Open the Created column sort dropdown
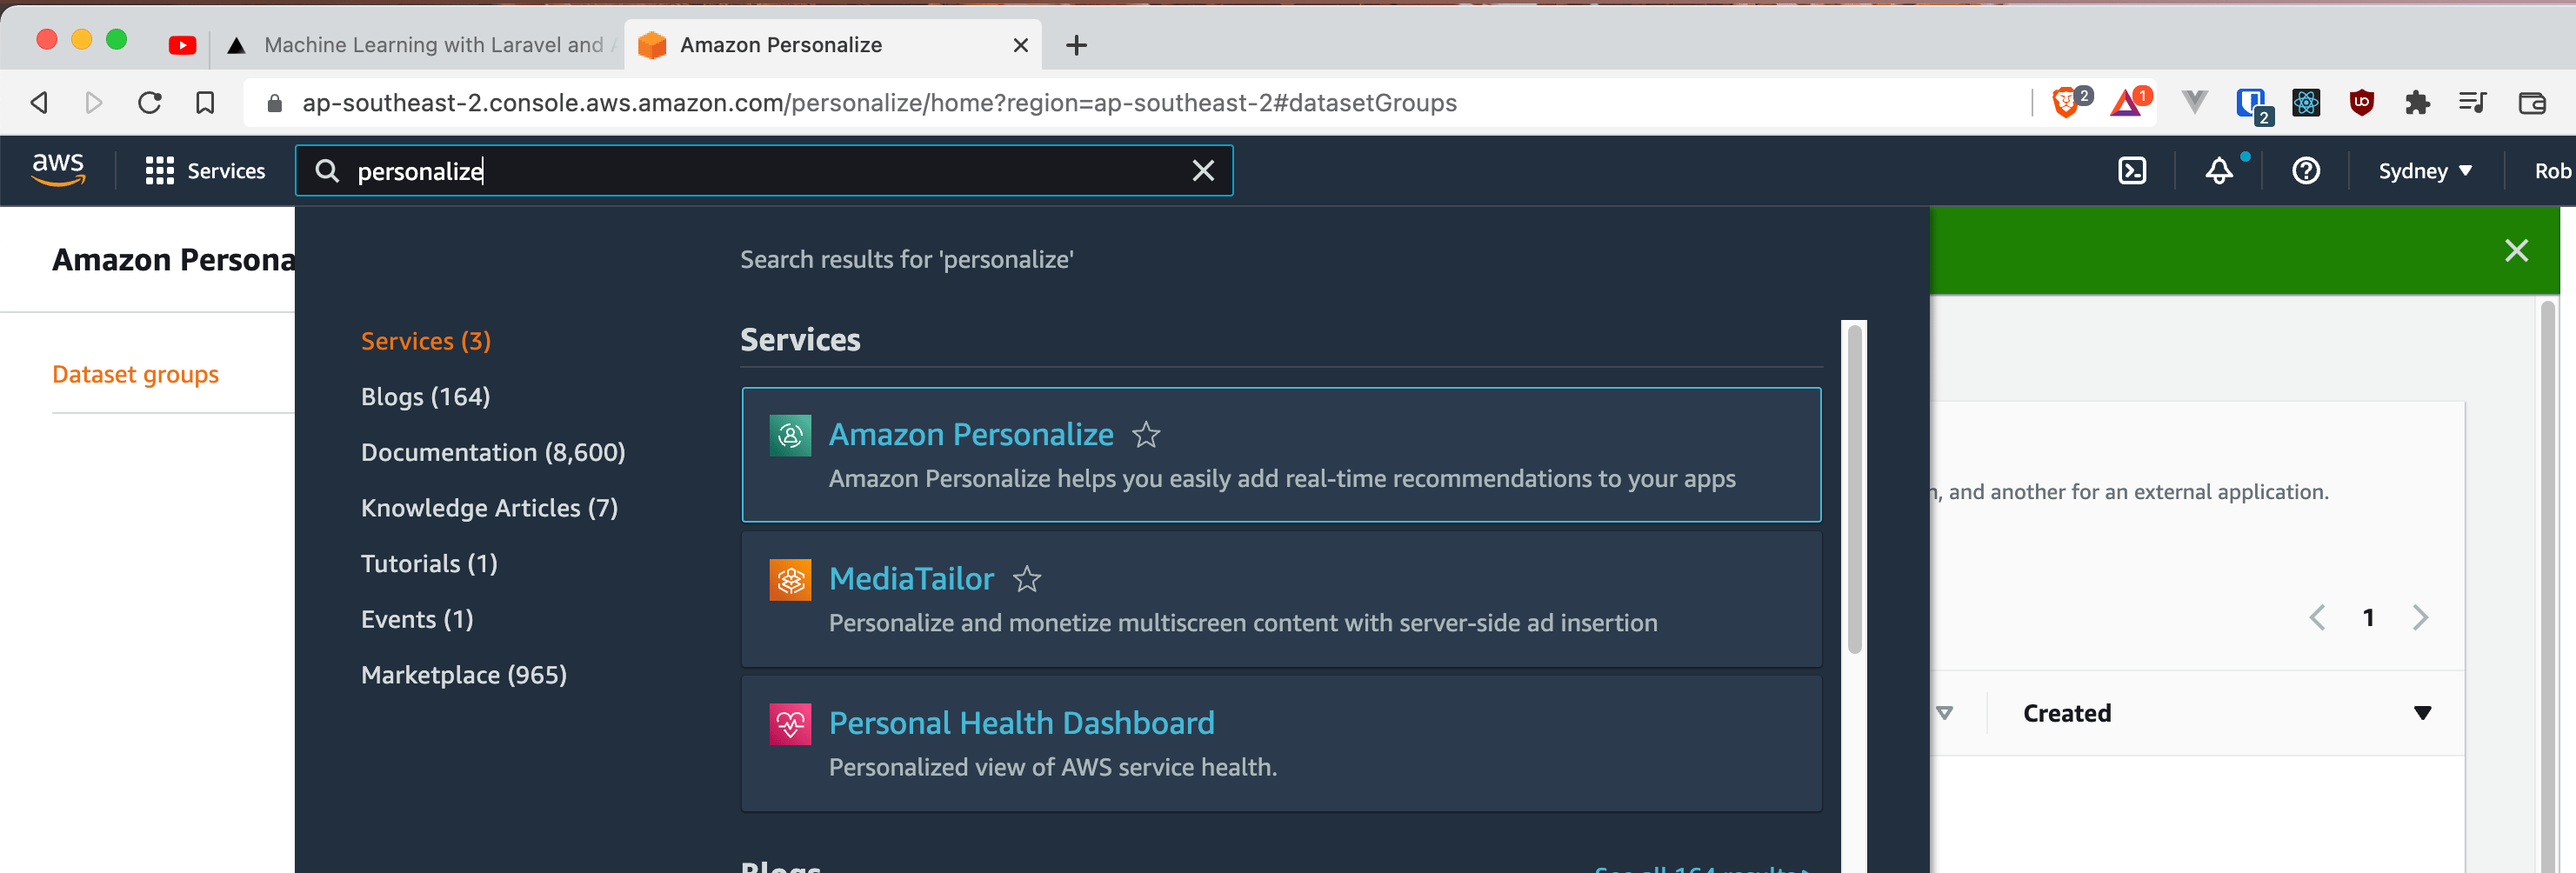 [2423, 712]
